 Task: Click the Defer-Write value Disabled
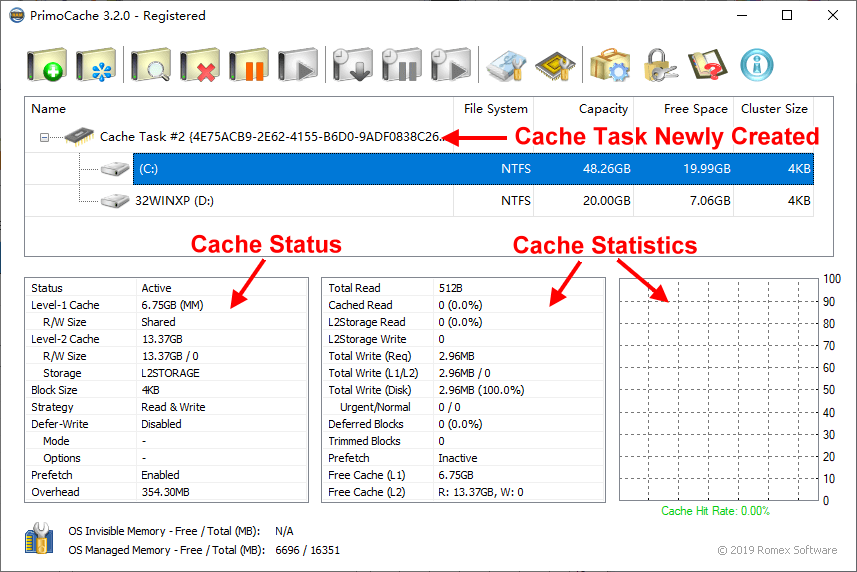click(x=161, y=424)
